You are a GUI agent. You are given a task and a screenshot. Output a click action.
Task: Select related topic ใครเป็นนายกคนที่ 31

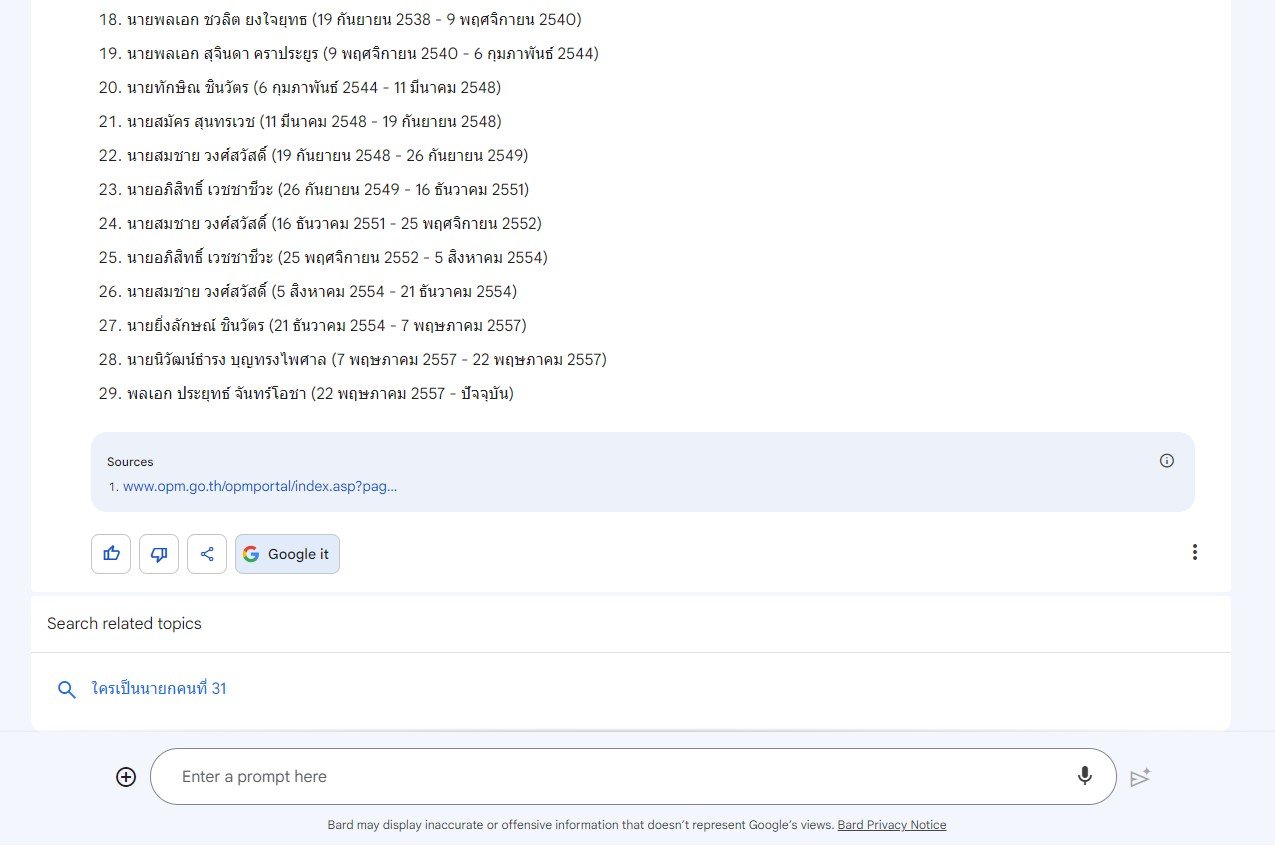pos(158,689)
